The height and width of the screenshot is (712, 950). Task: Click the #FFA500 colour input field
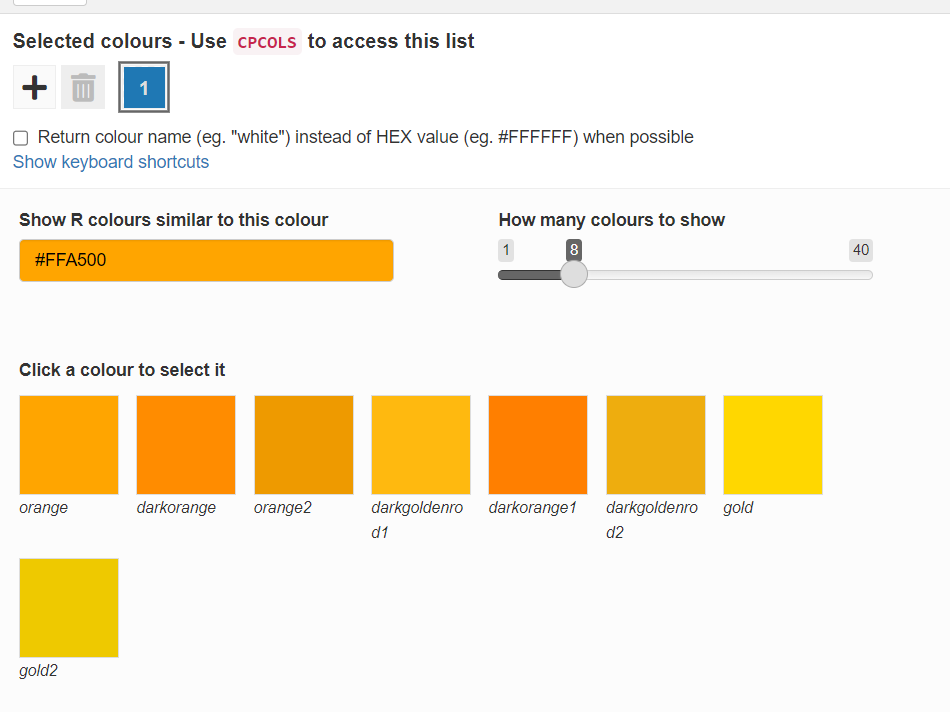pos(206,260)
